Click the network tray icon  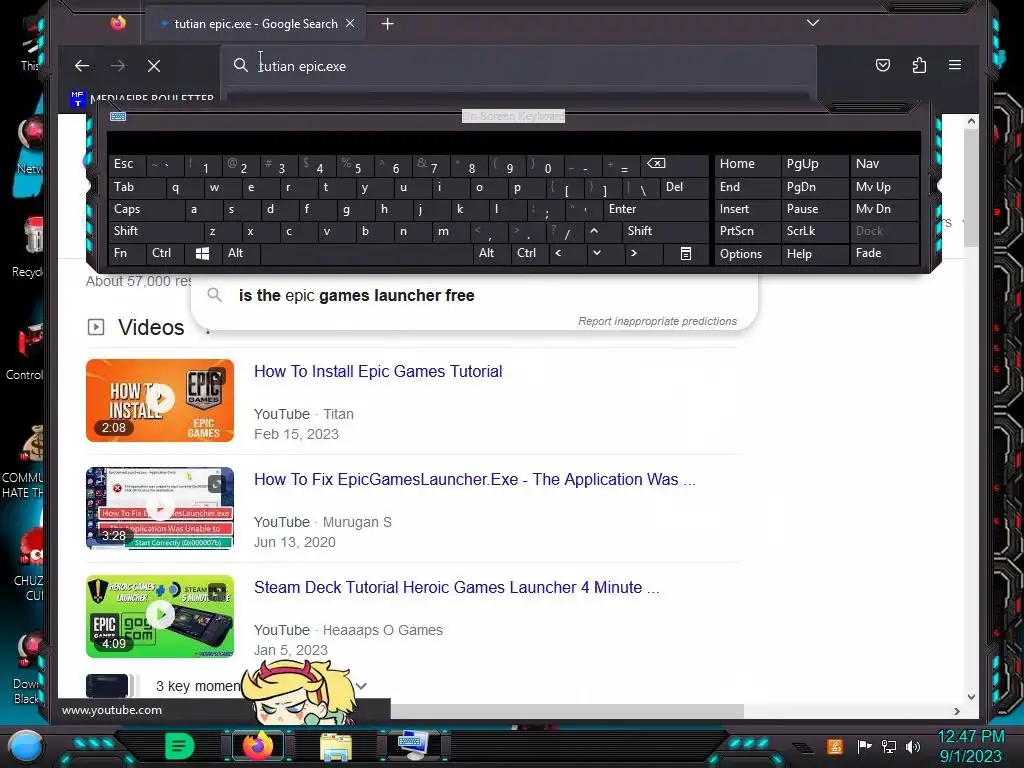tap(889, 746)
